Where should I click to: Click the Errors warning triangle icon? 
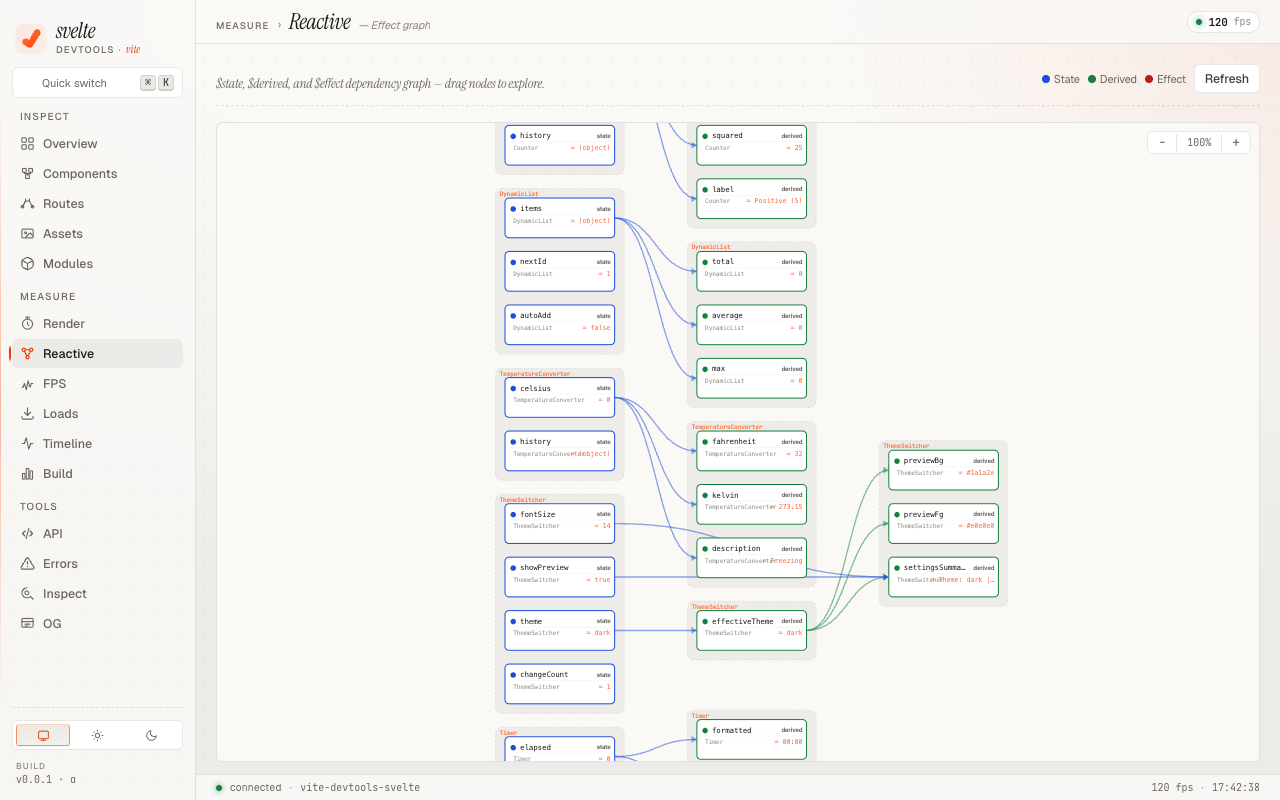coord(28,564)
